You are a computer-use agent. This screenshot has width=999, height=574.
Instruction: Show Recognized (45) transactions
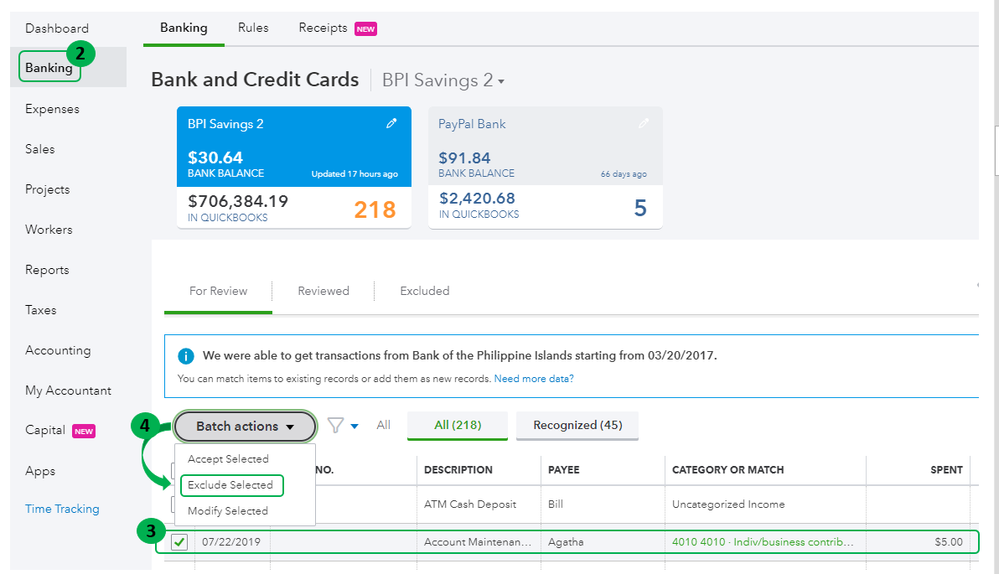pos(577,426)
